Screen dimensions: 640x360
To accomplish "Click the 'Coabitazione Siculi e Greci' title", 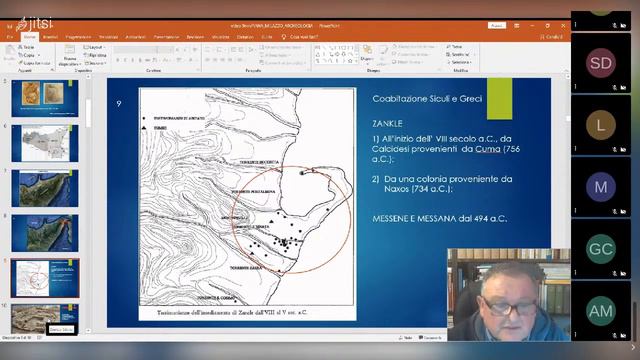I will click(x=427, y=99).
